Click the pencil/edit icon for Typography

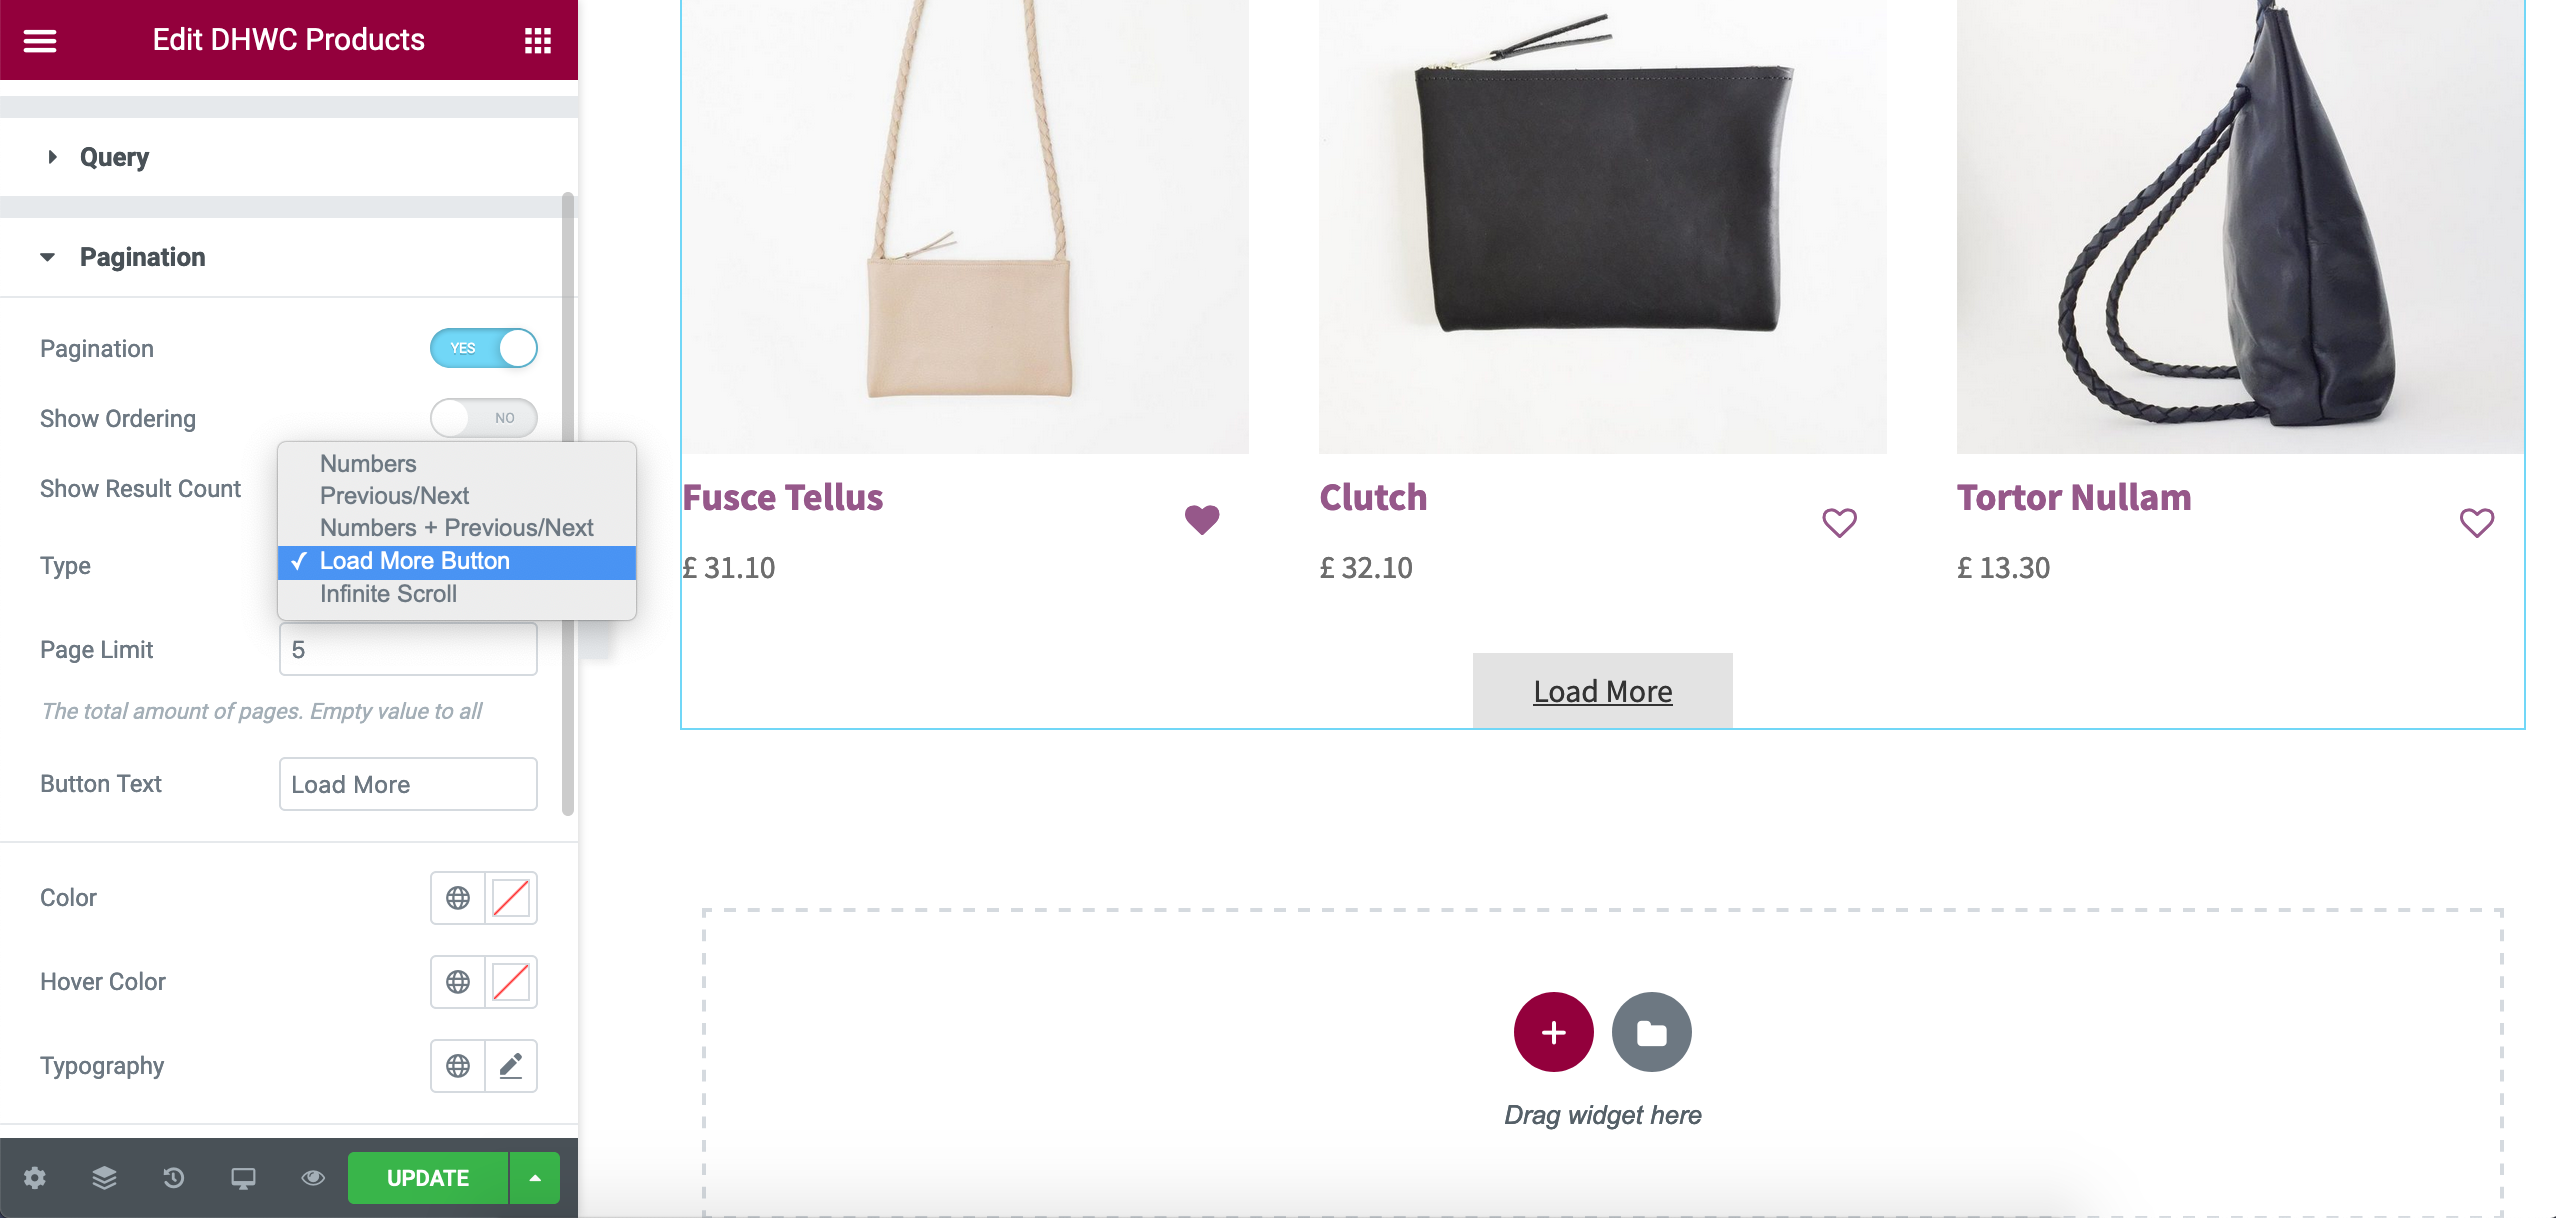pyautogui.click(x=510, y=1068)
